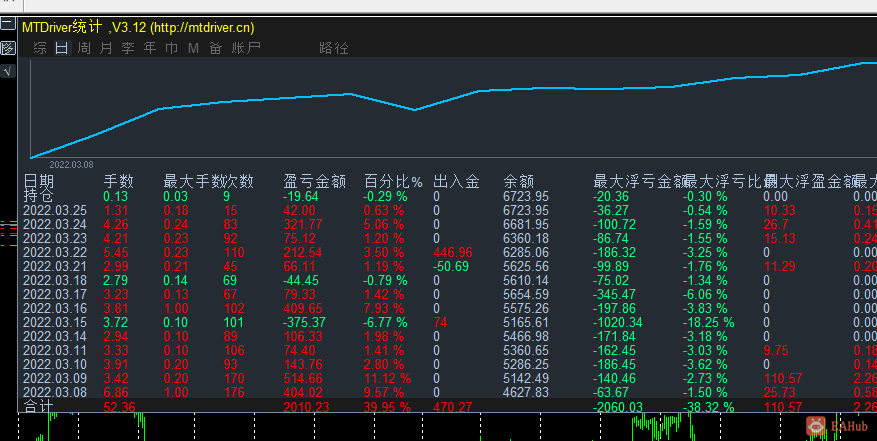The image size is (877, 441).
Task: Click the 4627.83 balance value
Action: pos(526,392)
